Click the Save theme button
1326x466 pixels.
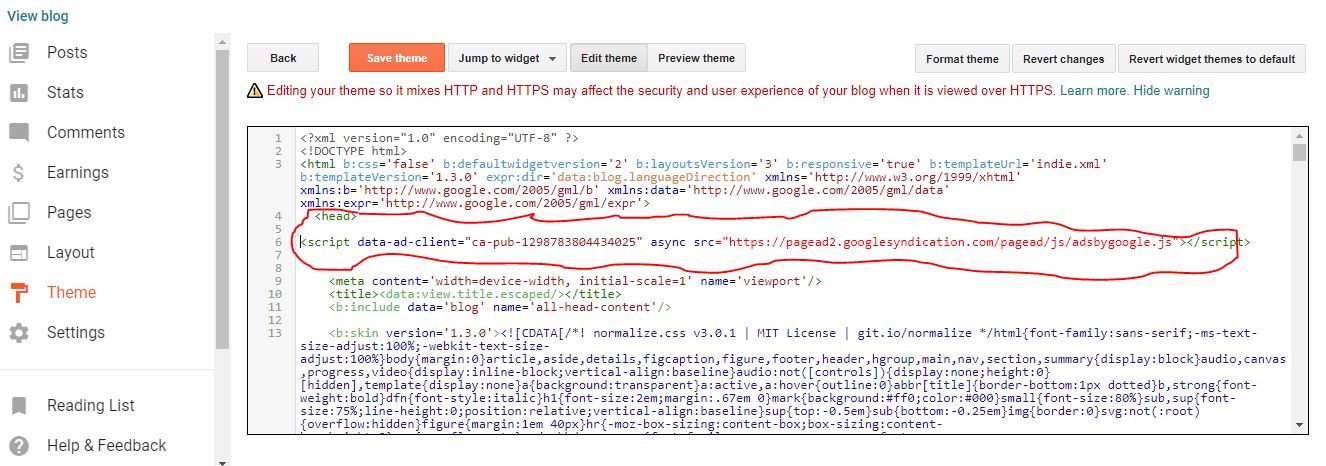point(397,58)
